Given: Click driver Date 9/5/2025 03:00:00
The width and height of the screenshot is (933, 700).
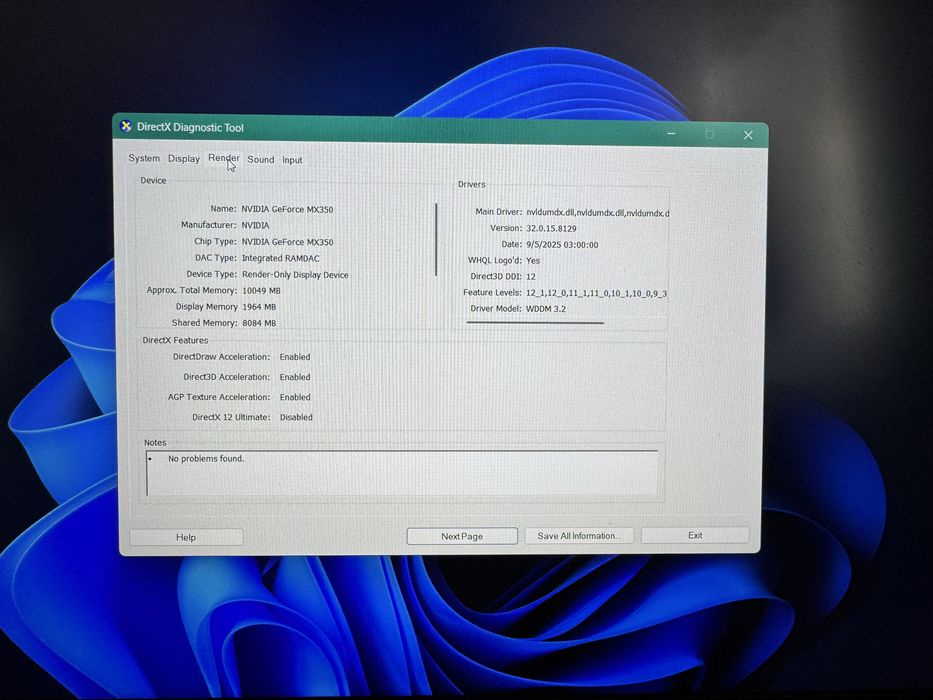Looking at the screenshot, I should point(562,245).
